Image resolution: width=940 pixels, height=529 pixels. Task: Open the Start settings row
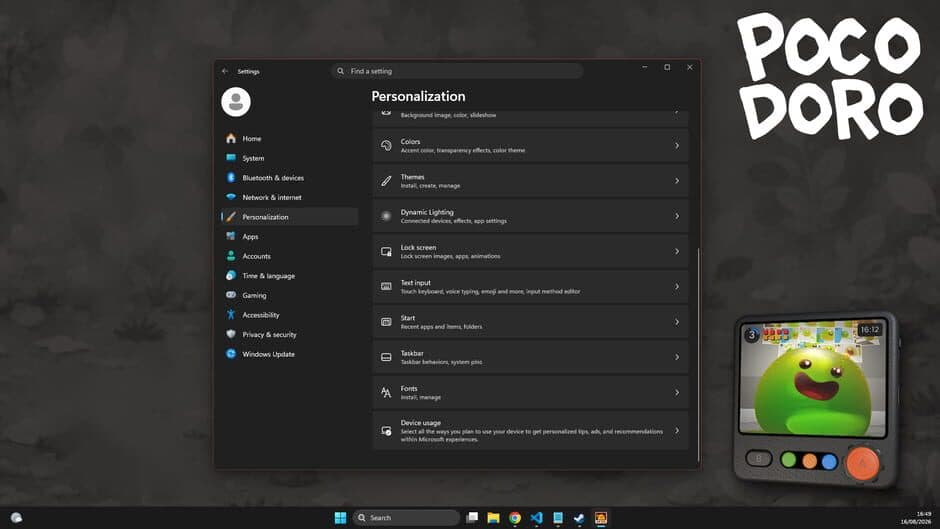click(x=531, y=322)
